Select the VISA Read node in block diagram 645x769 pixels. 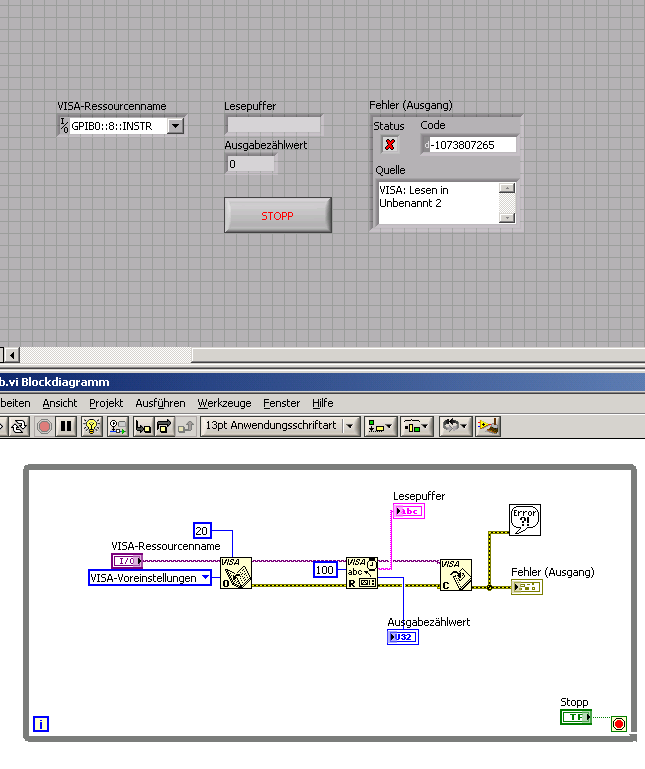point(361,573)
